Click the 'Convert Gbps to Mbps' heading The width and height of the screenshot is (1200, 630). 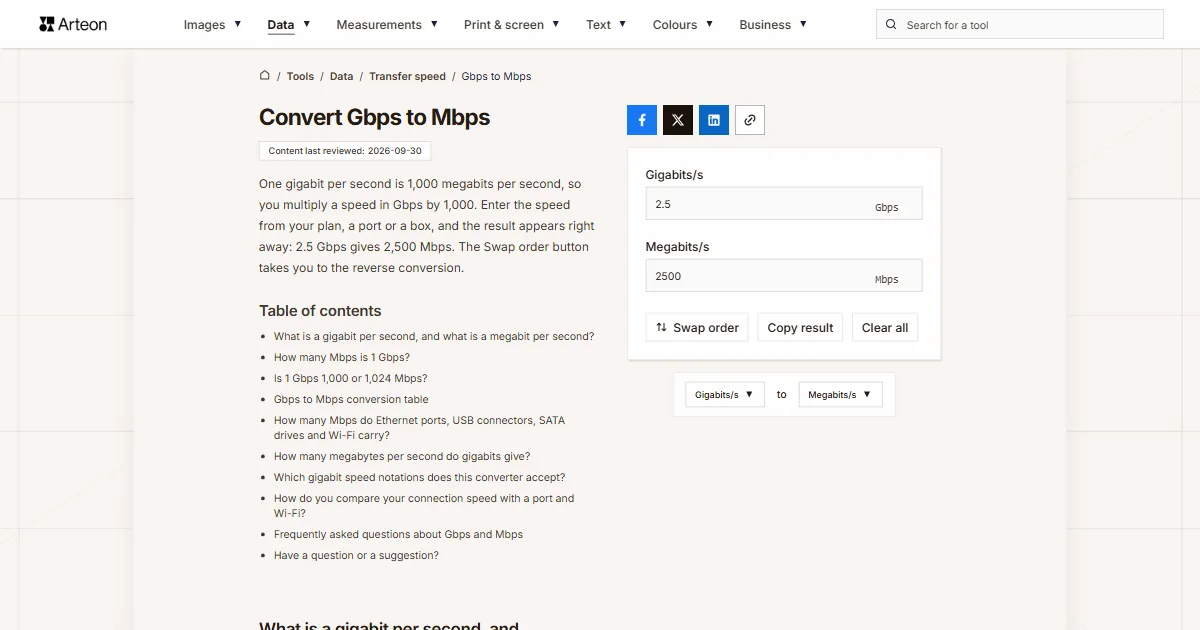tap(374, 117)
